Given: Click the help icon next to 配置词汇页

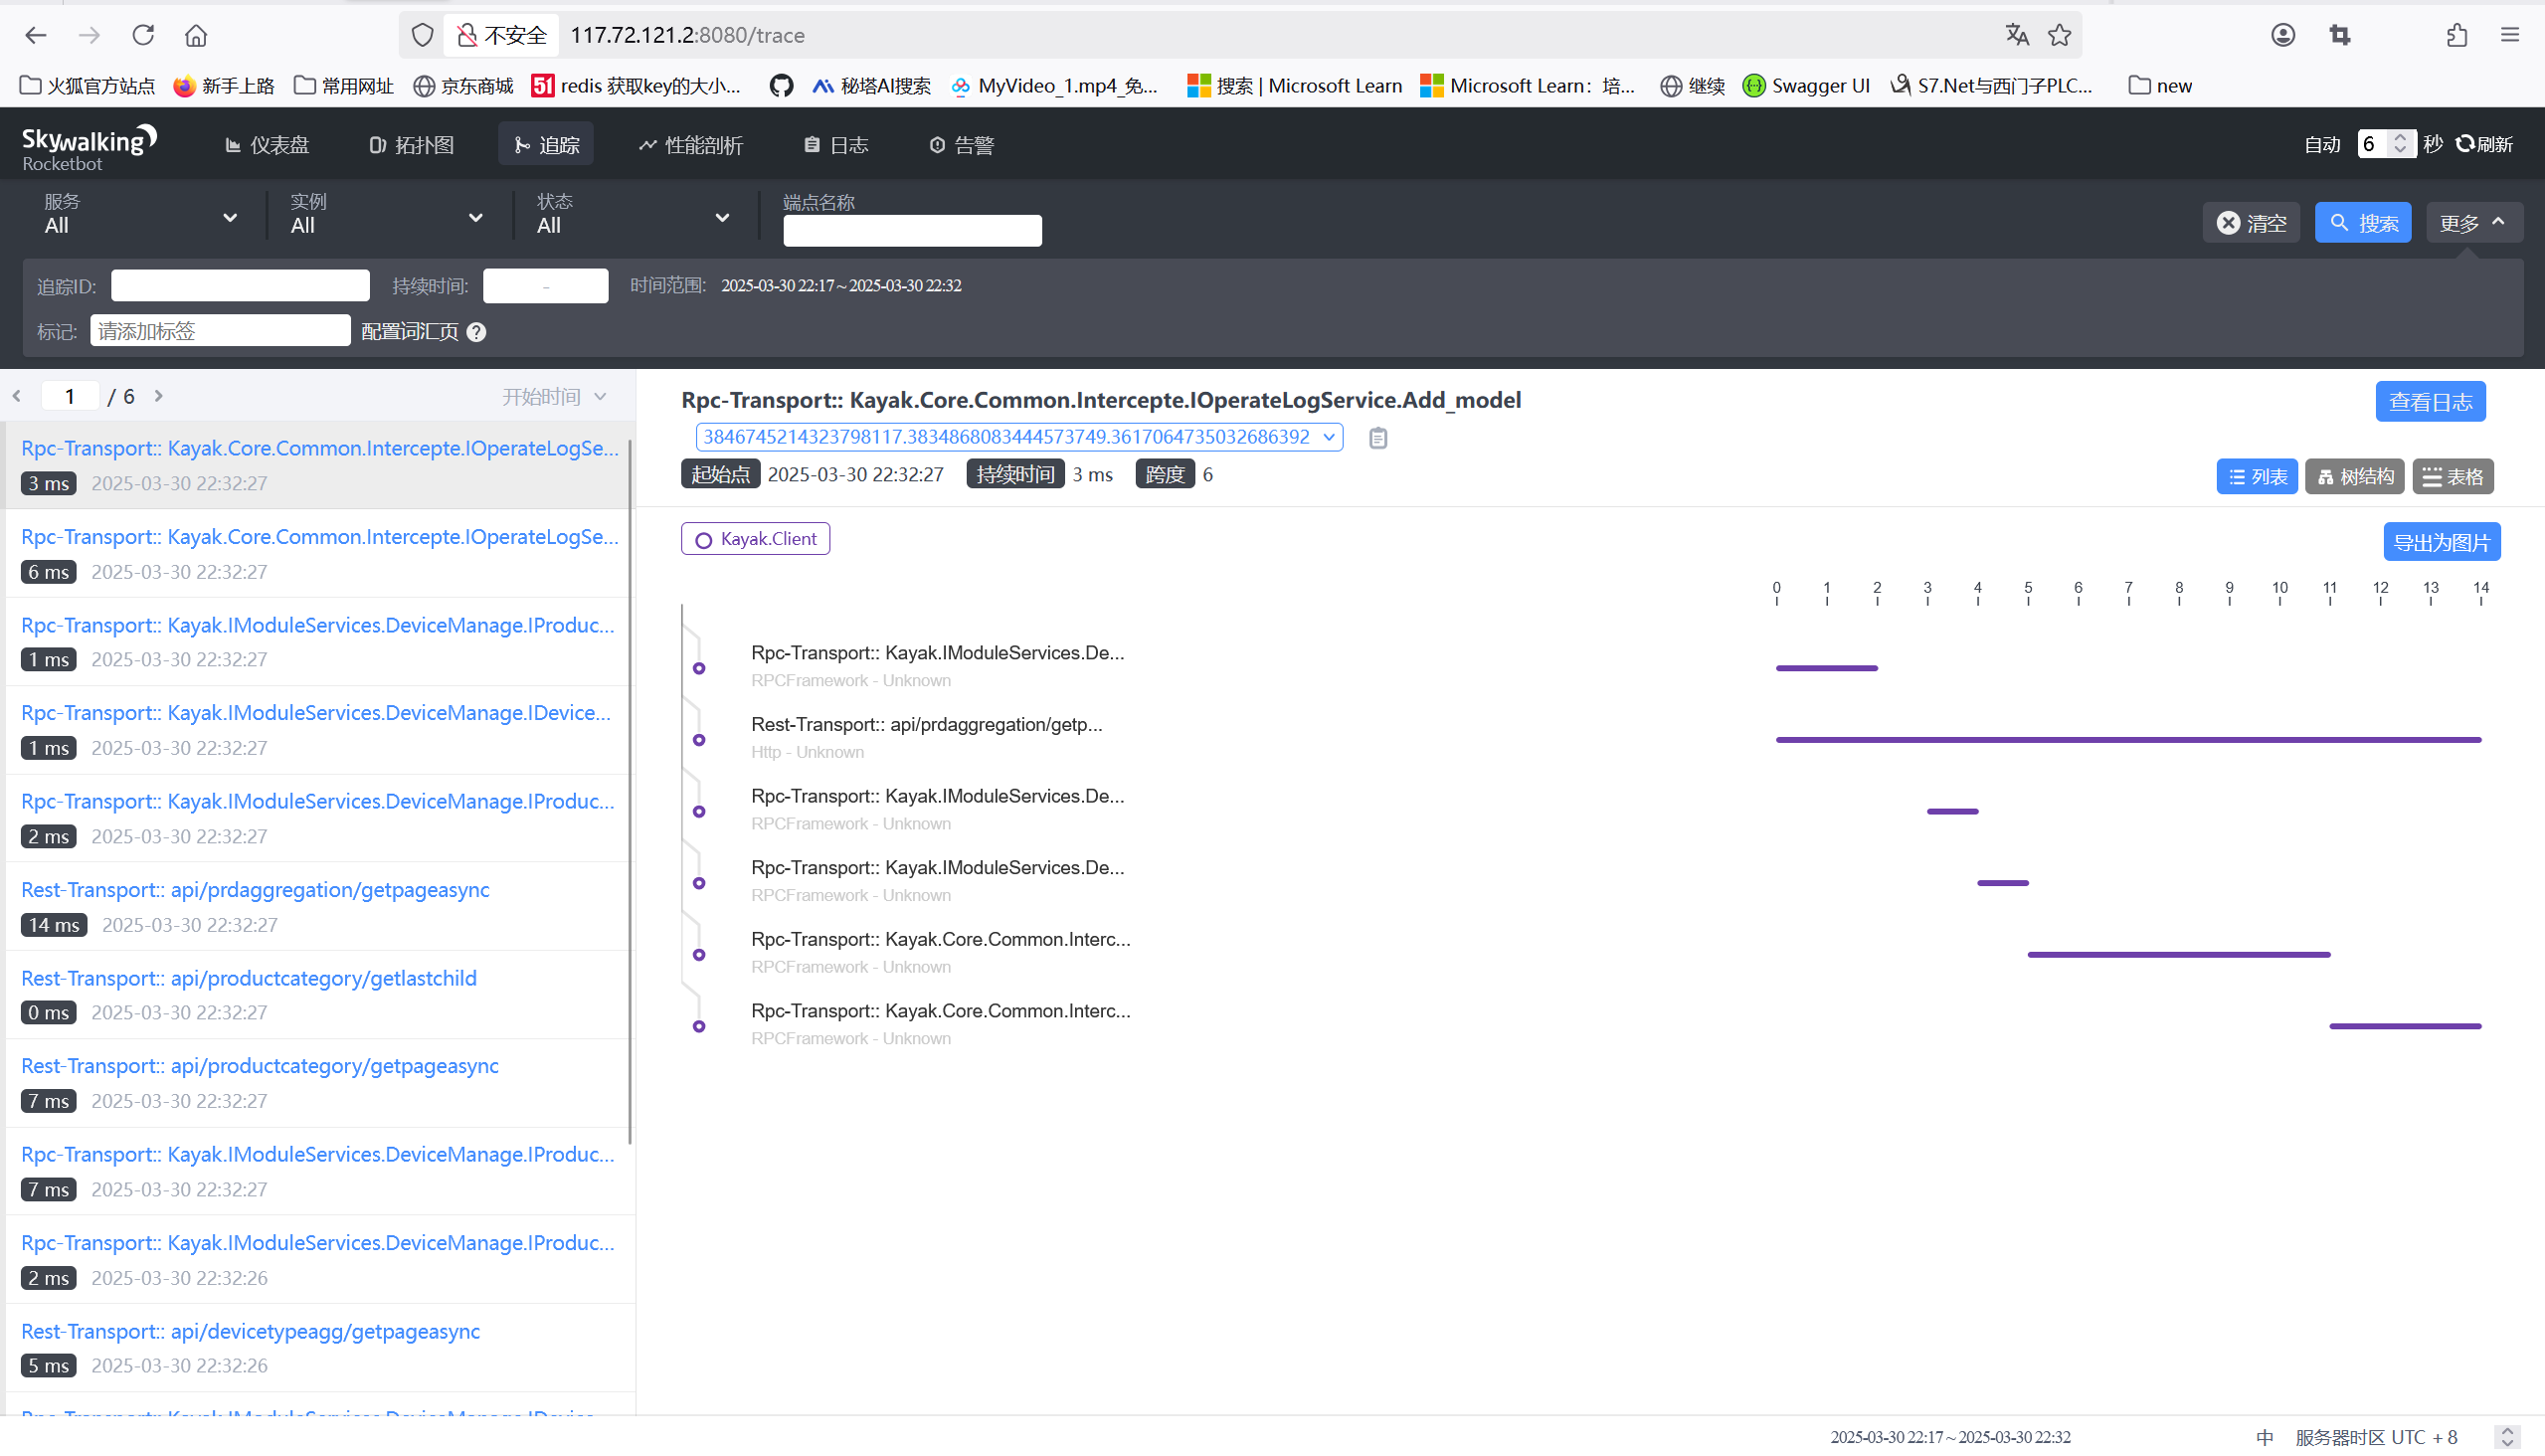Looking at the screenshot, I should tap(476, 332).
